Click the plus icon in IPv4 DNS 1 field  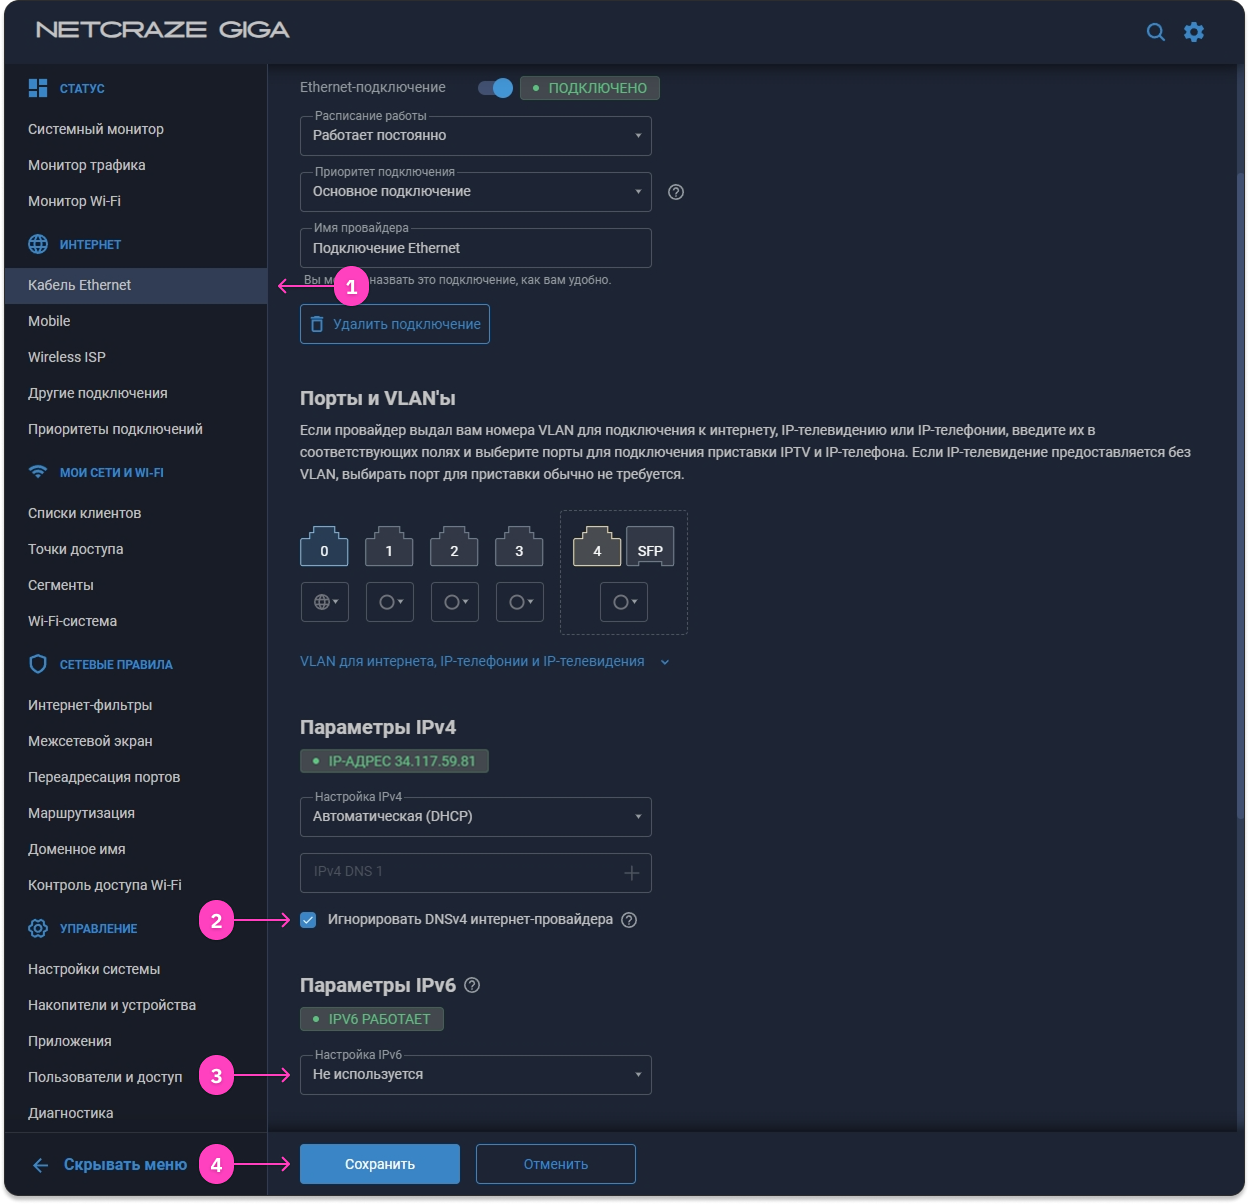coord(631,873)
